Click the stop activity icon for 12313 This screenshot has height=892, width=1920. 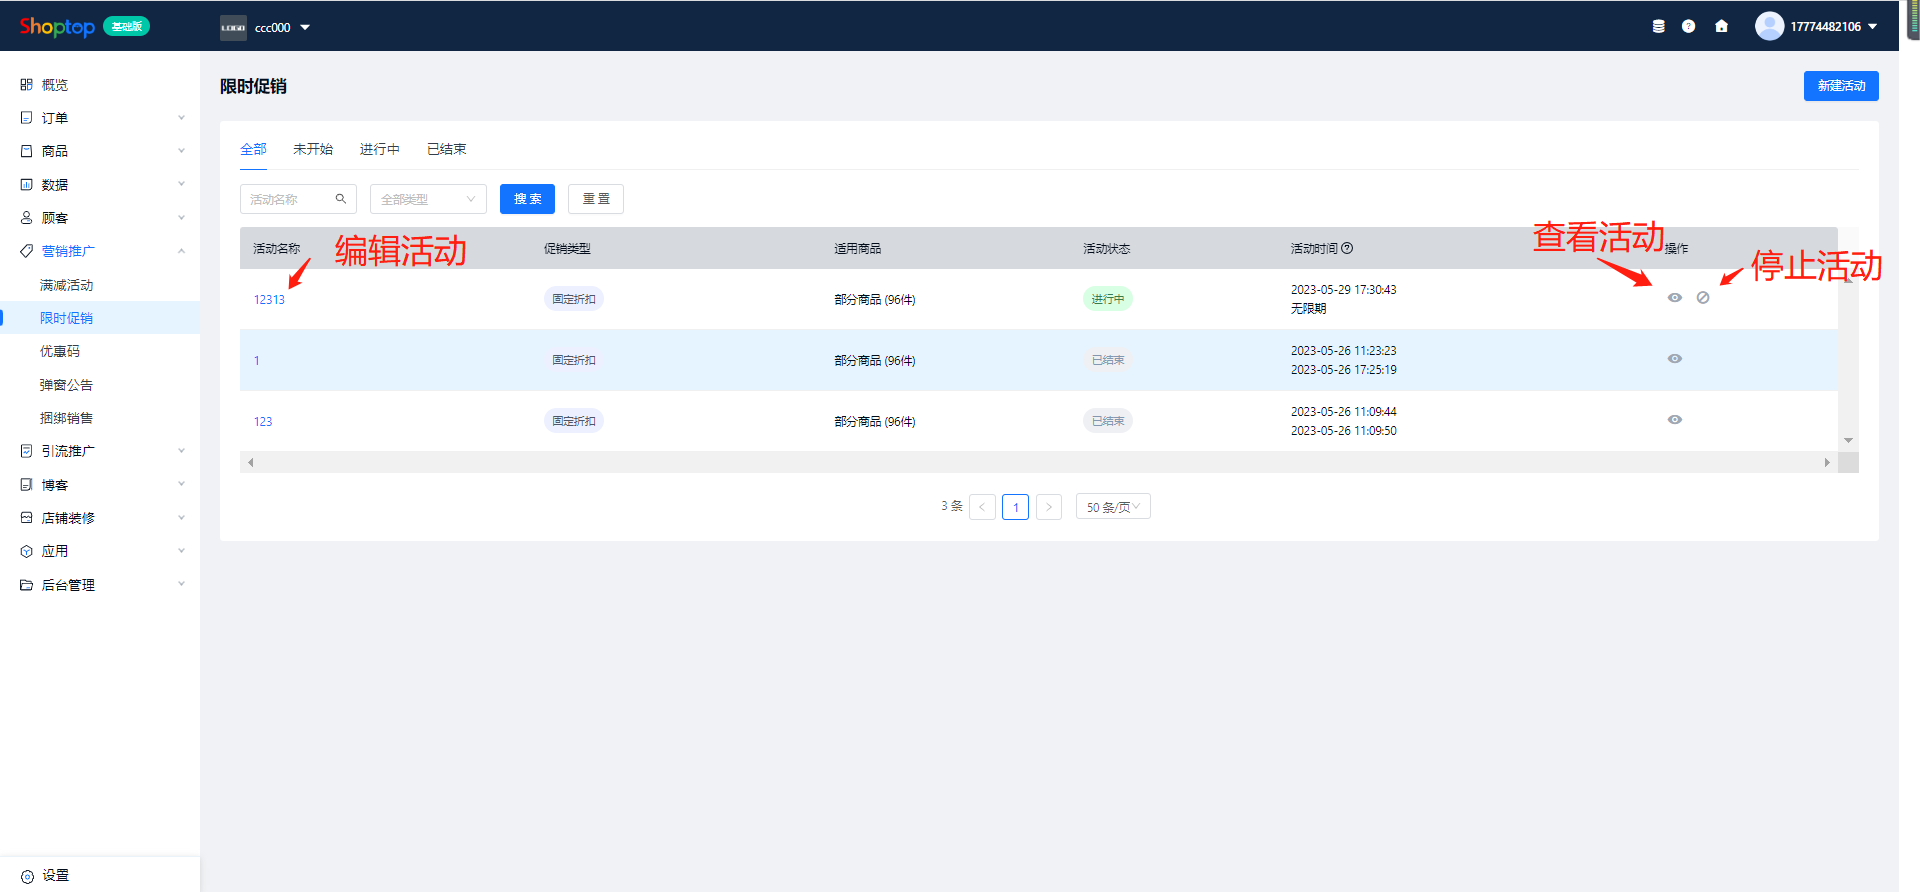[x=1703, y=298]
